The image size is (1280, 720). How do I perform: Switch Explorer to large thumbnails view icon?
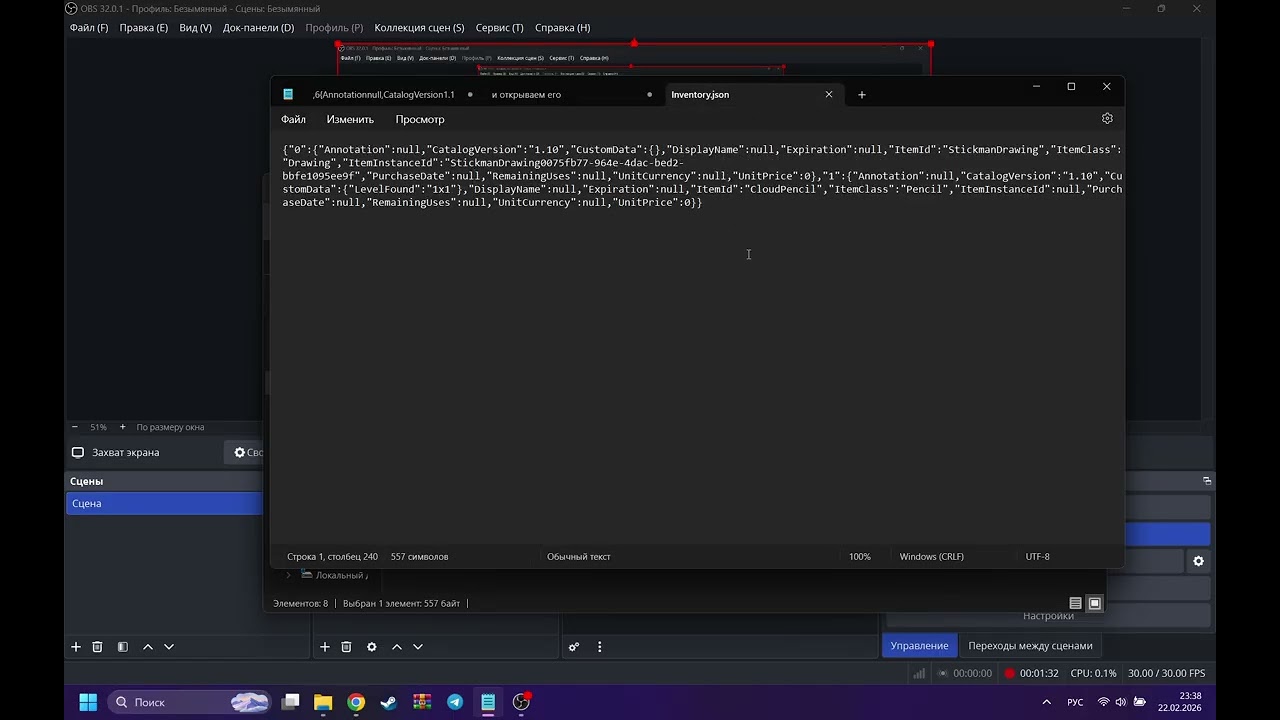1095,603
